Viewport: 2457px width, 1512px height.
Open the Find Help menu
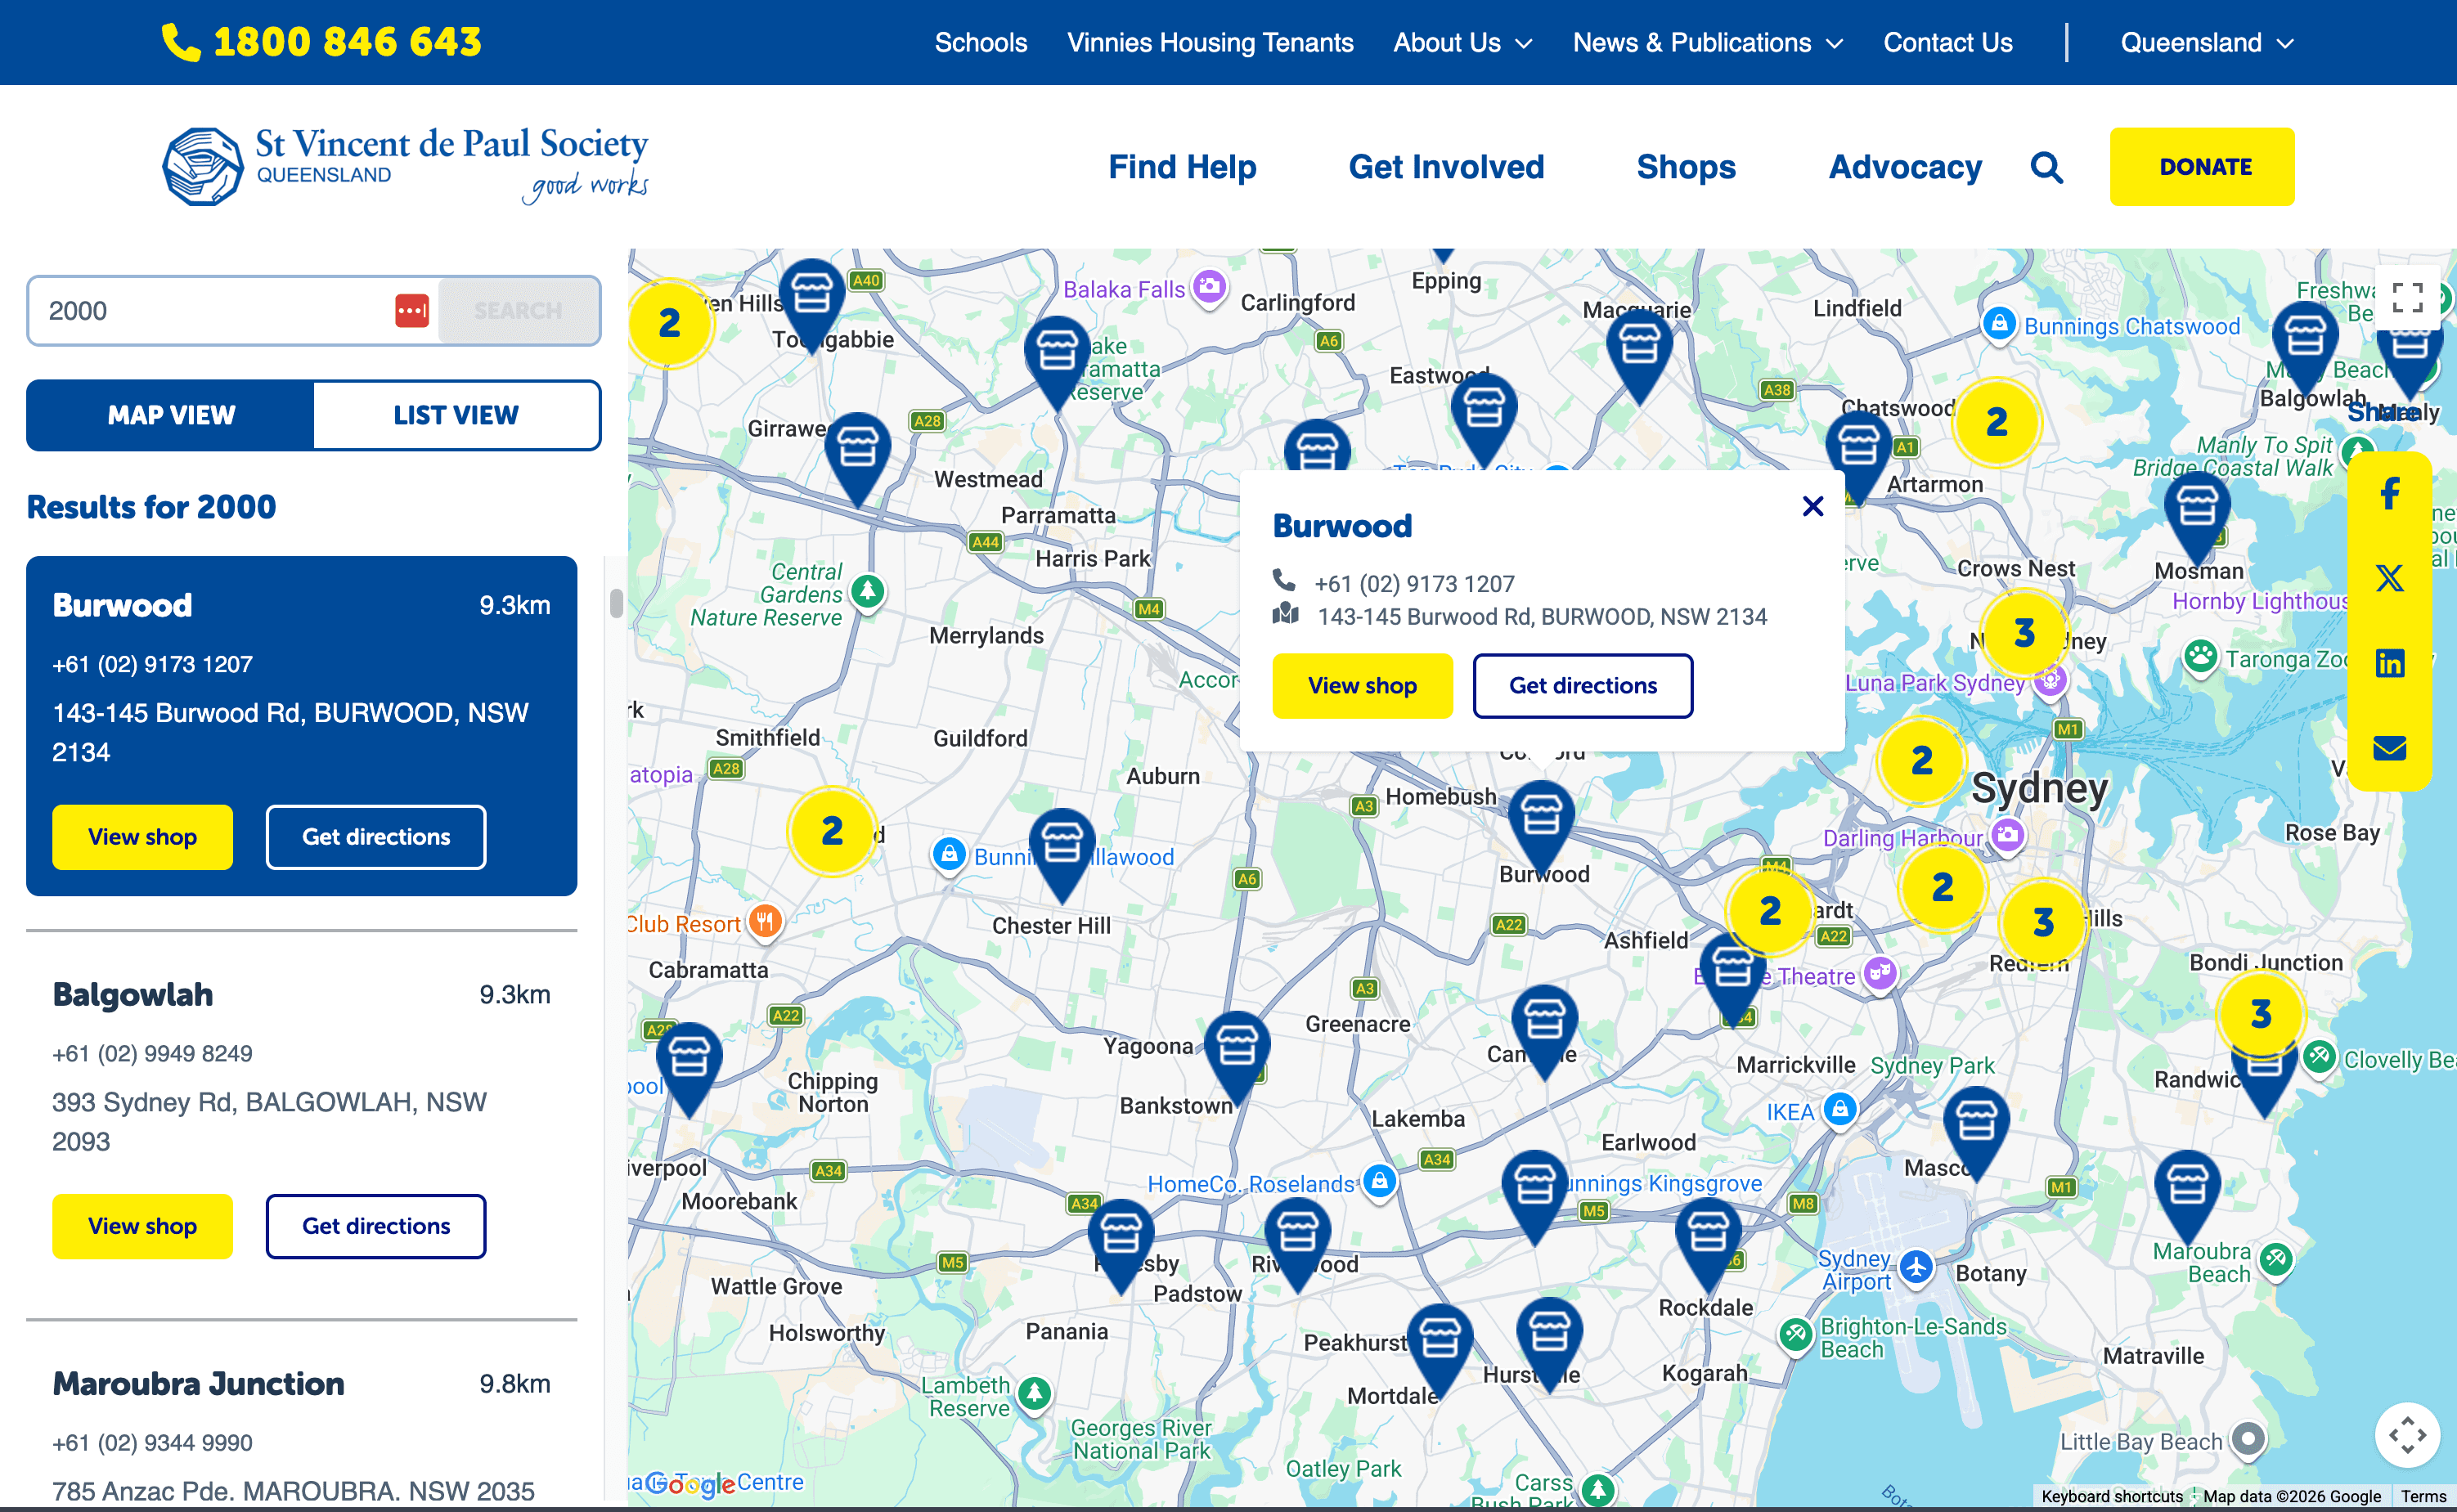point(1182,167)
